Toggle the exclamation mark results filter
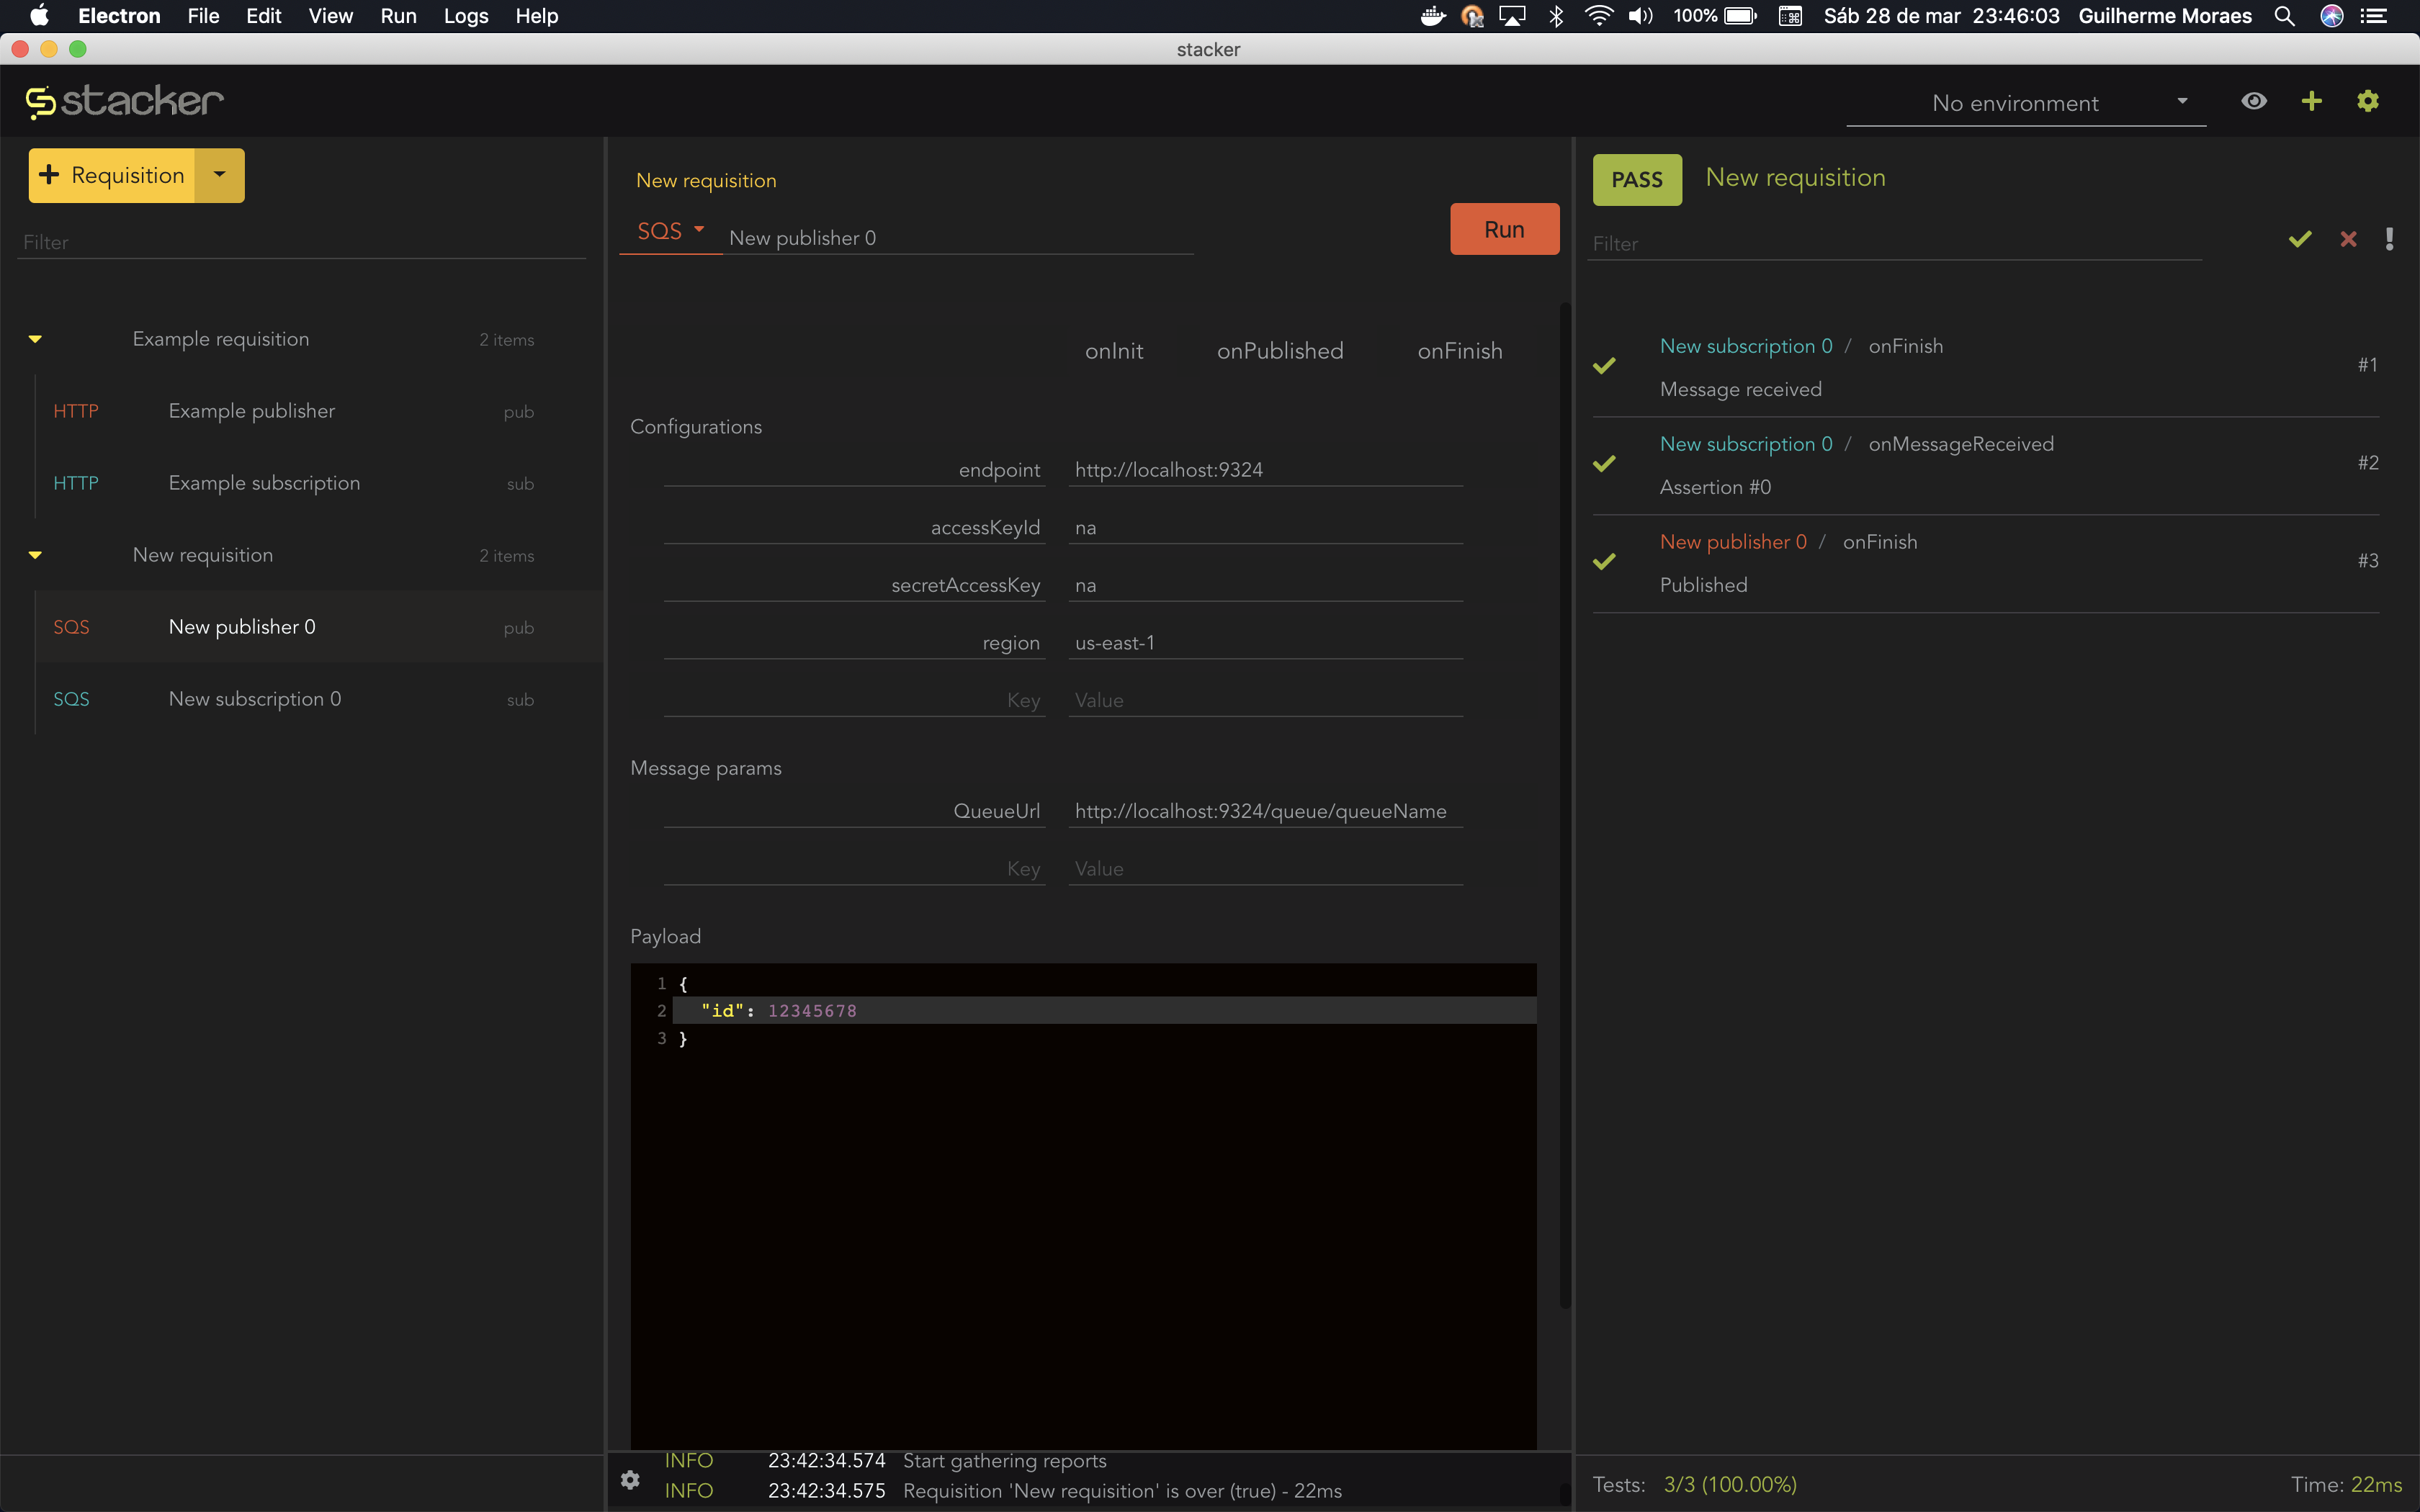 point(2389,239)
